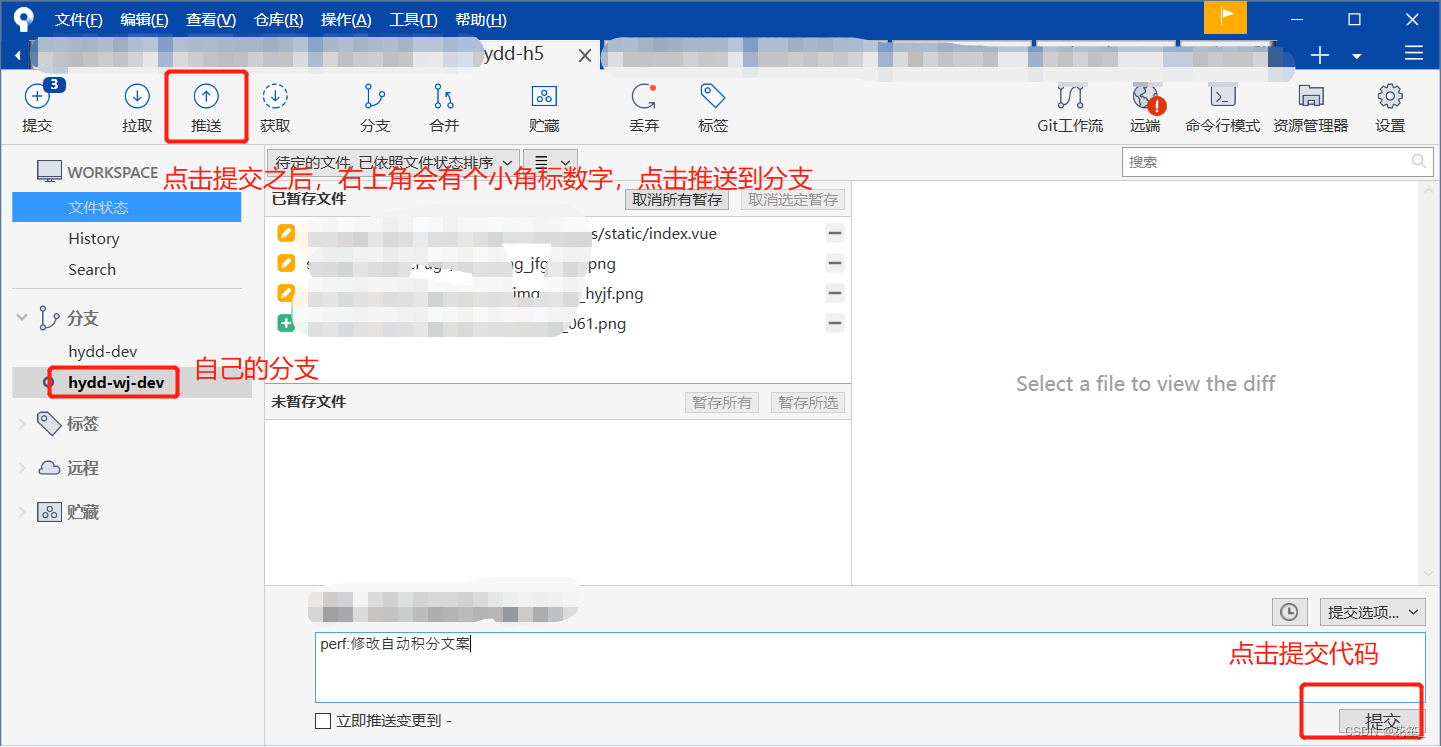This screenshot has width=1441, height=747.
Task: Click the orange flag notification icon
Action: (1225, 18)
